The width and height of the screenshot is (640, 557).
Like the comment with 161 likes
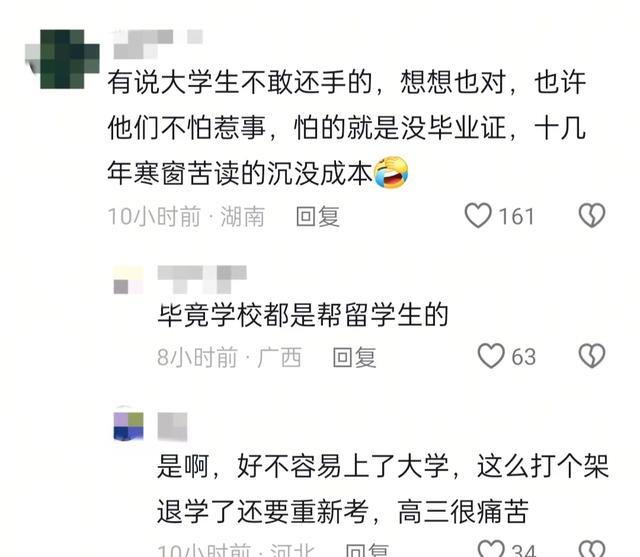click(478, 215)
